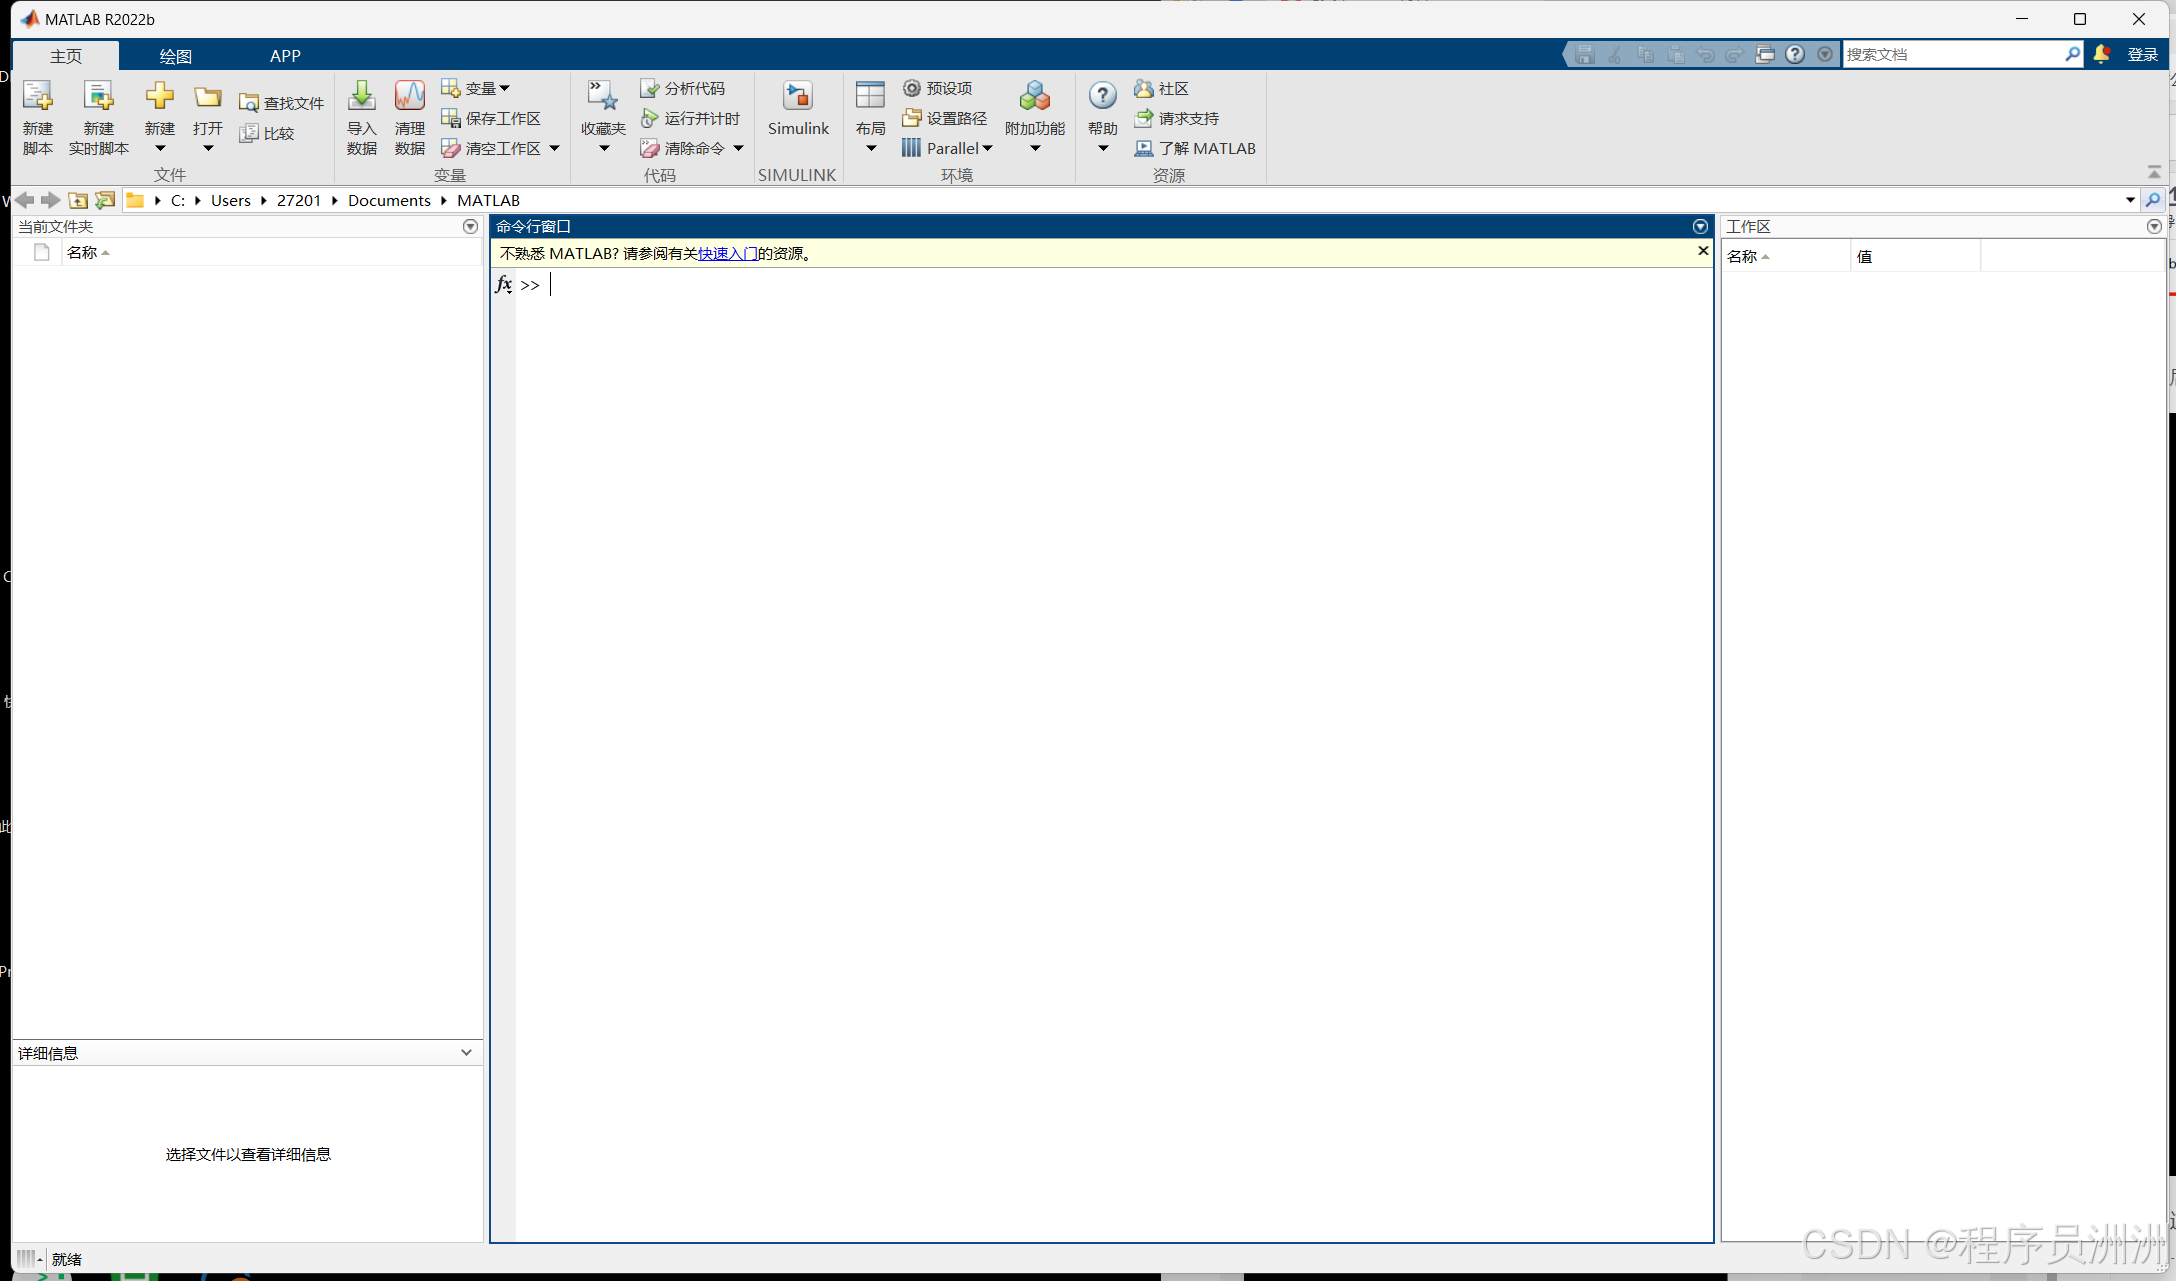Screen dimensions: 2176x1281
Task: Click the notification bell icon
Action: pyautogui.click(x=2101, y=54)
